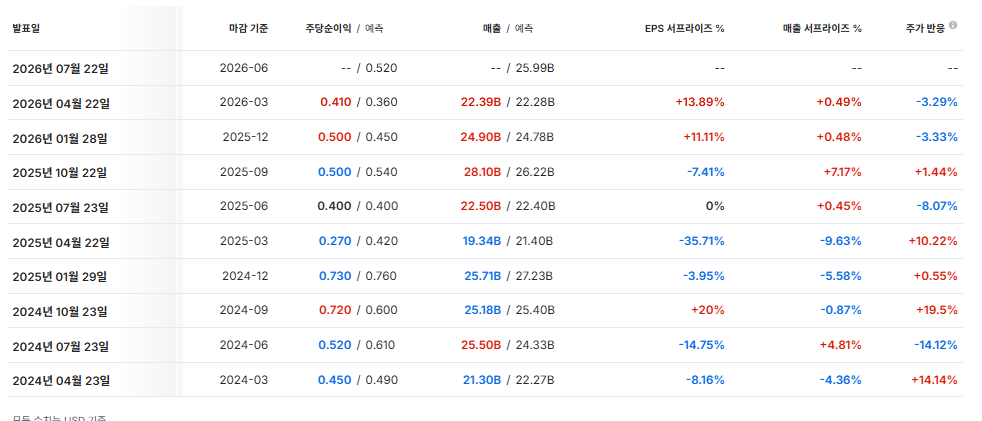This screenshot has height=421, width=982.
Task: Click the 2024-03 closing period cell
Action: click(244, 380)
